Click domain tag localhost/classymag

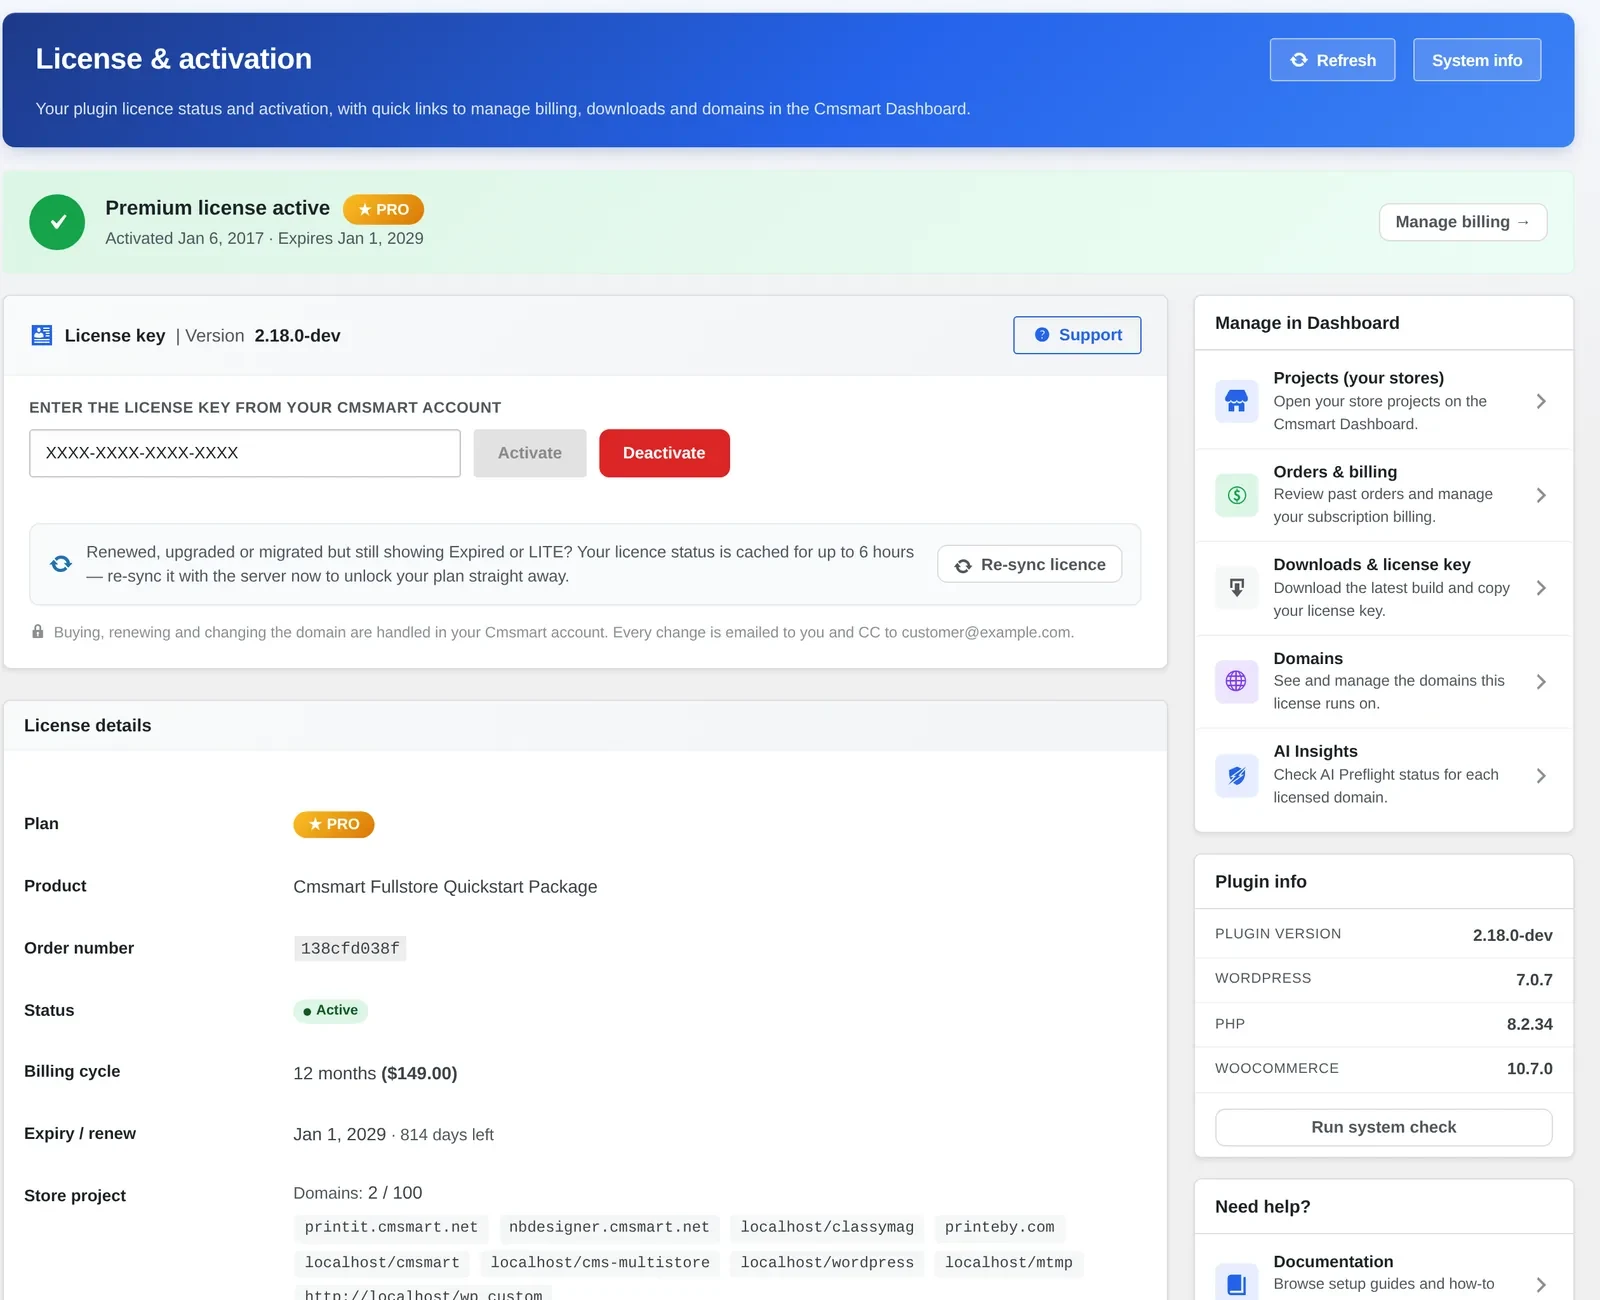[x=827, y=1227]
